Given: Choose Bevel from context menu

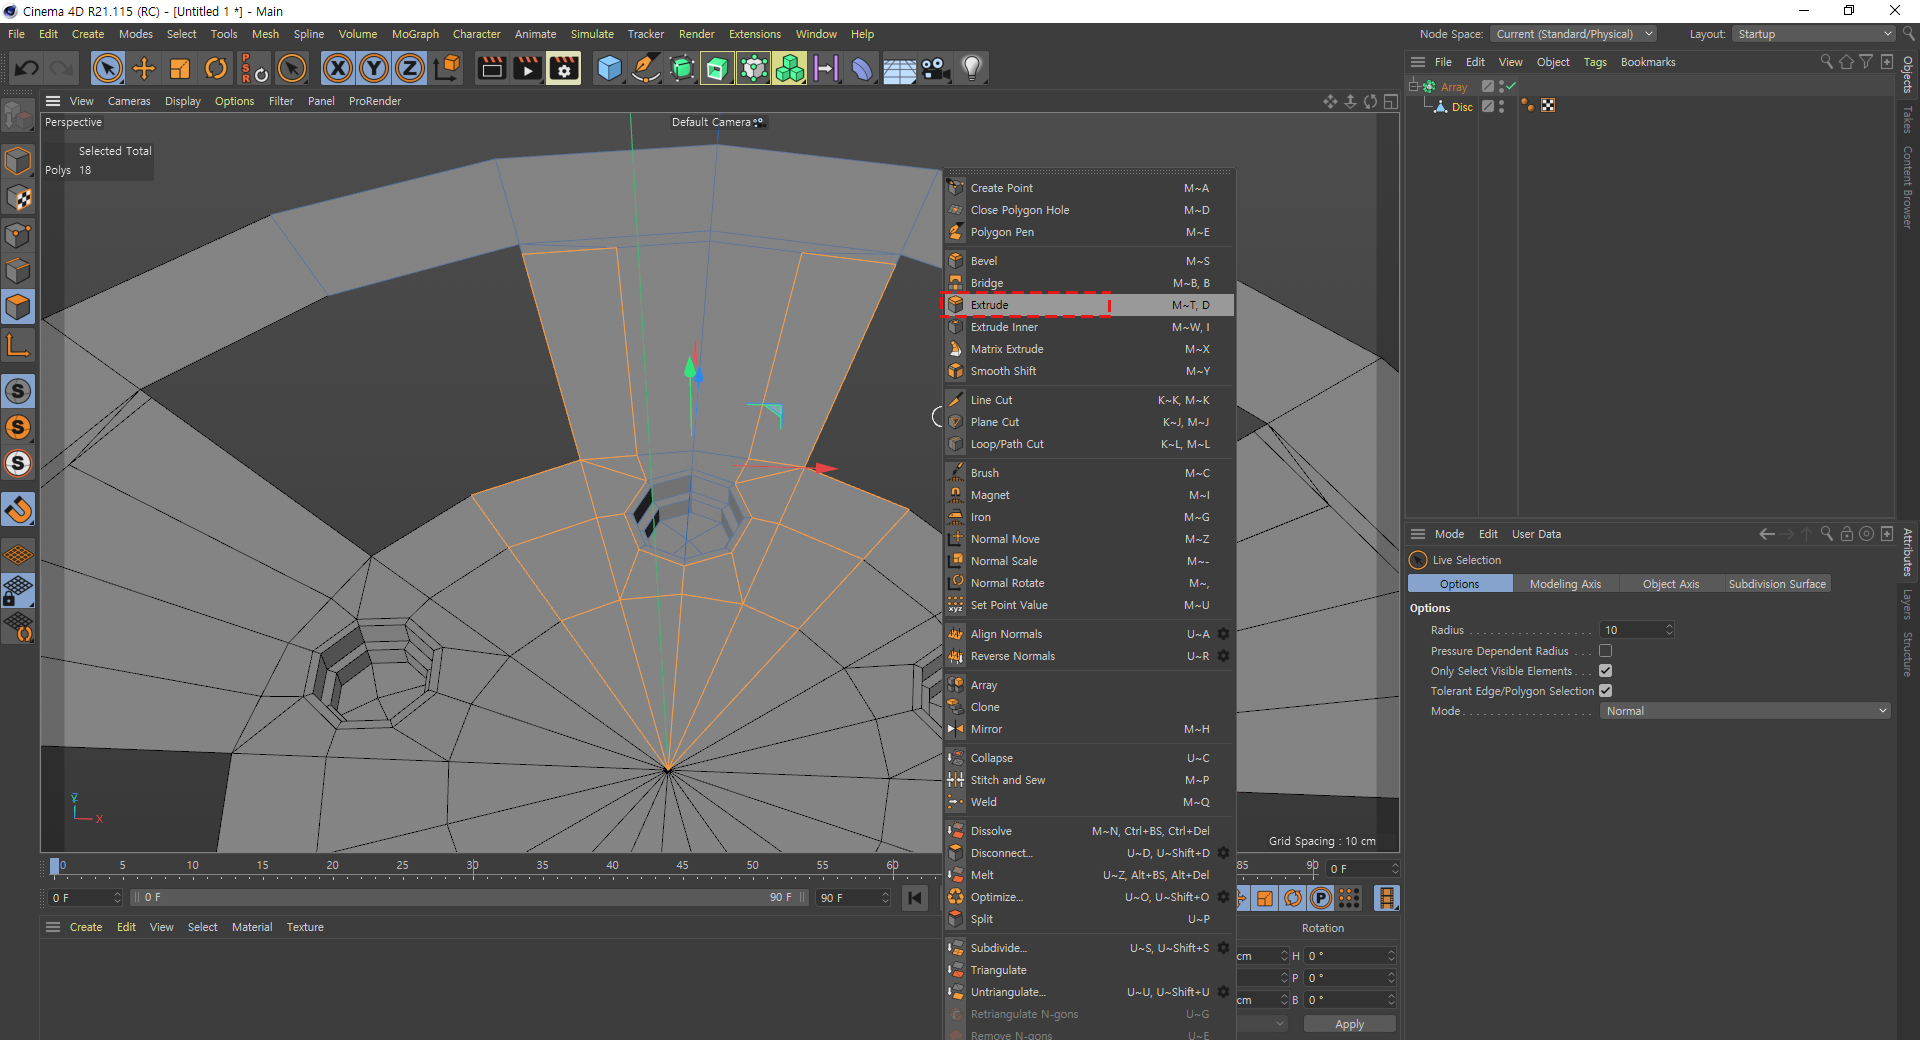Looking at the screenshot, I should [x=1090, y=261].
